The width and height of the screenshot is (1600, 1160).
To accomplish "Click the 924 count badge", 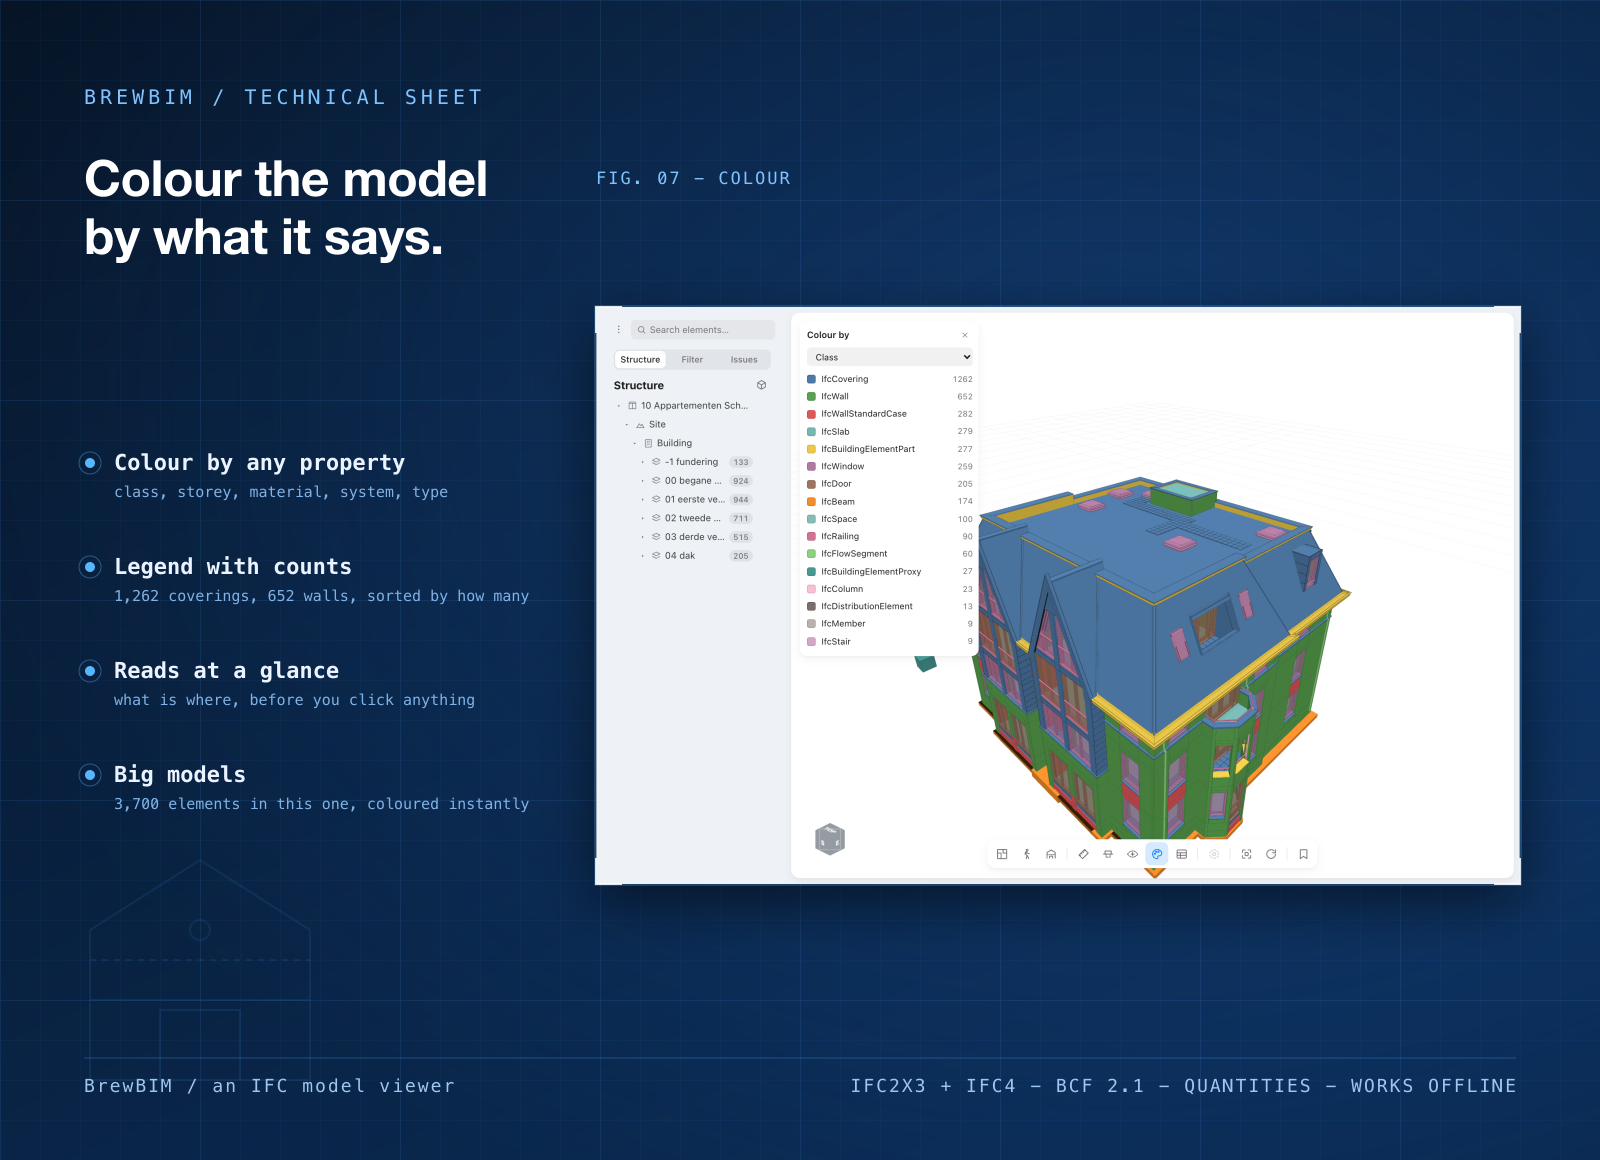I will pyautogui.click(x=741, y=481).
